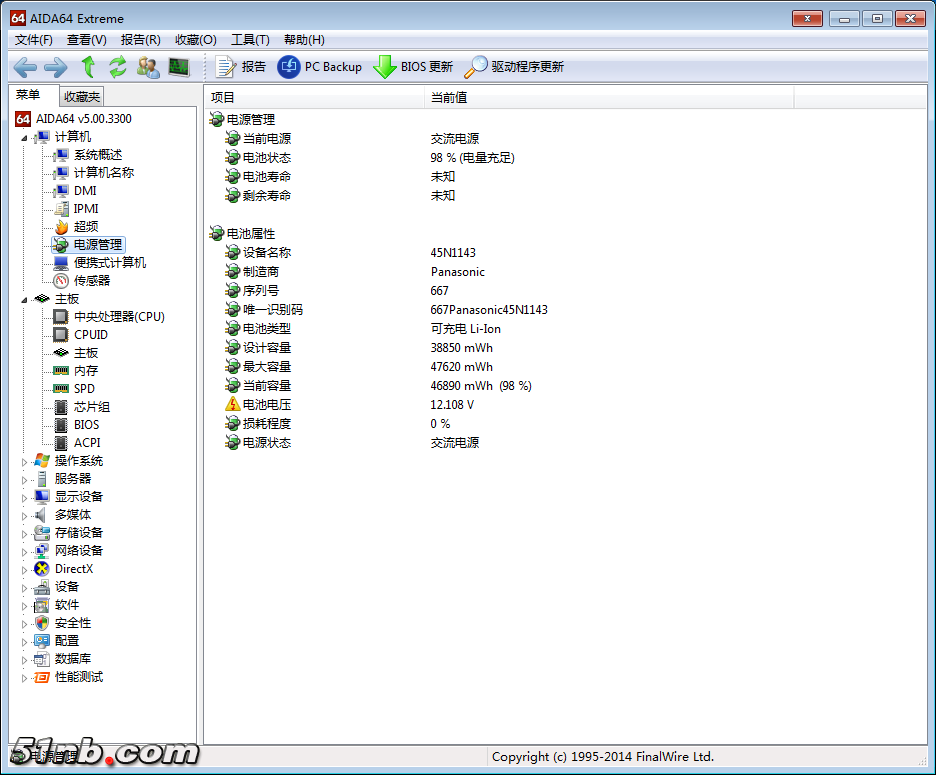
Task: Expand the 操作系统 tree node
Action: pos(25,461)
